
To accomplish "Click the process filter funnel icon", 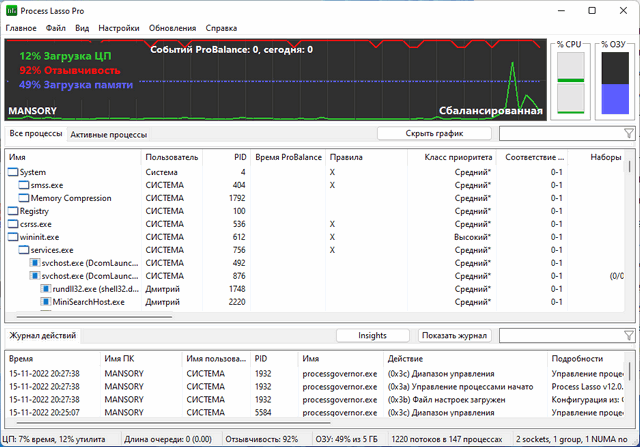I will coord(628,133).
